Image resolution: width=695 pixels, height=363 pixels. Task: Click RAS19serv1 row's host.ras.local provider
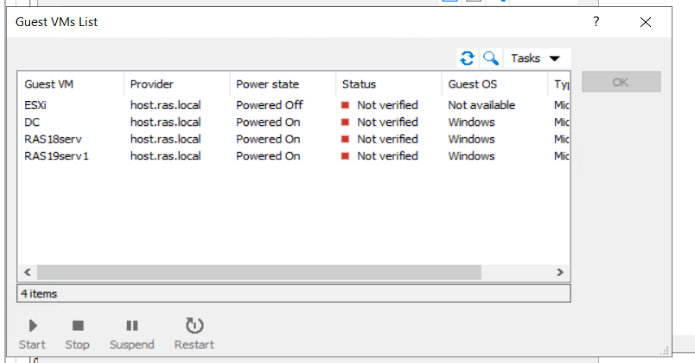pos(165,156)
